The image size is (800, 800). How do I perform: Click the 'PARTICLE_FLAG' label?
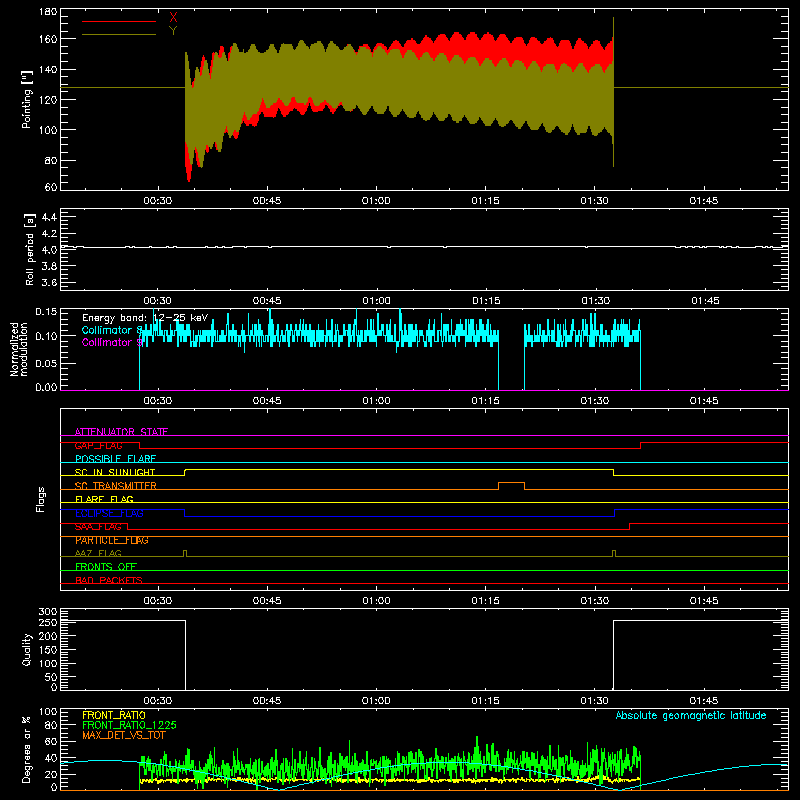coord(112,540)
